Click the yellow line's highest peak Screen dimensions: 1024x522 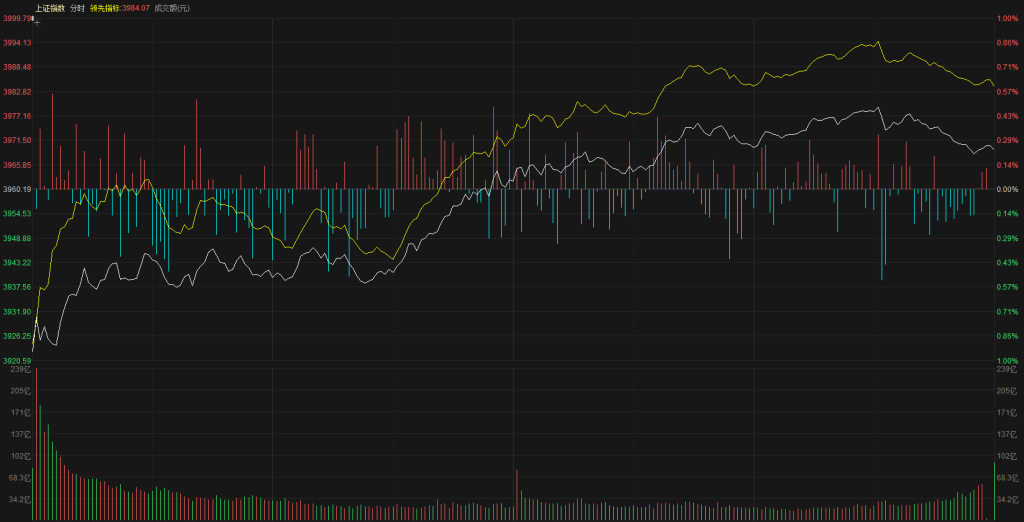tap(878, 42)
